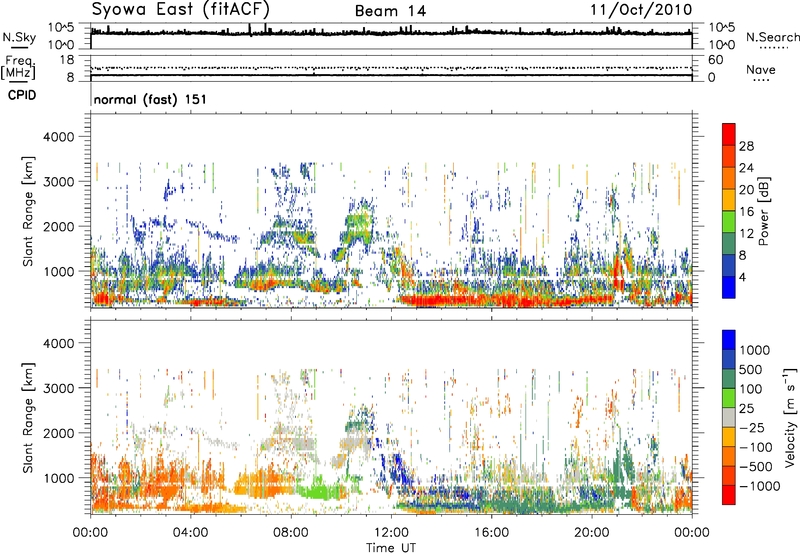800x554 pixels.
Task: Click the 'Syowa East (fitACF)' title
Action: pos(180,10)
